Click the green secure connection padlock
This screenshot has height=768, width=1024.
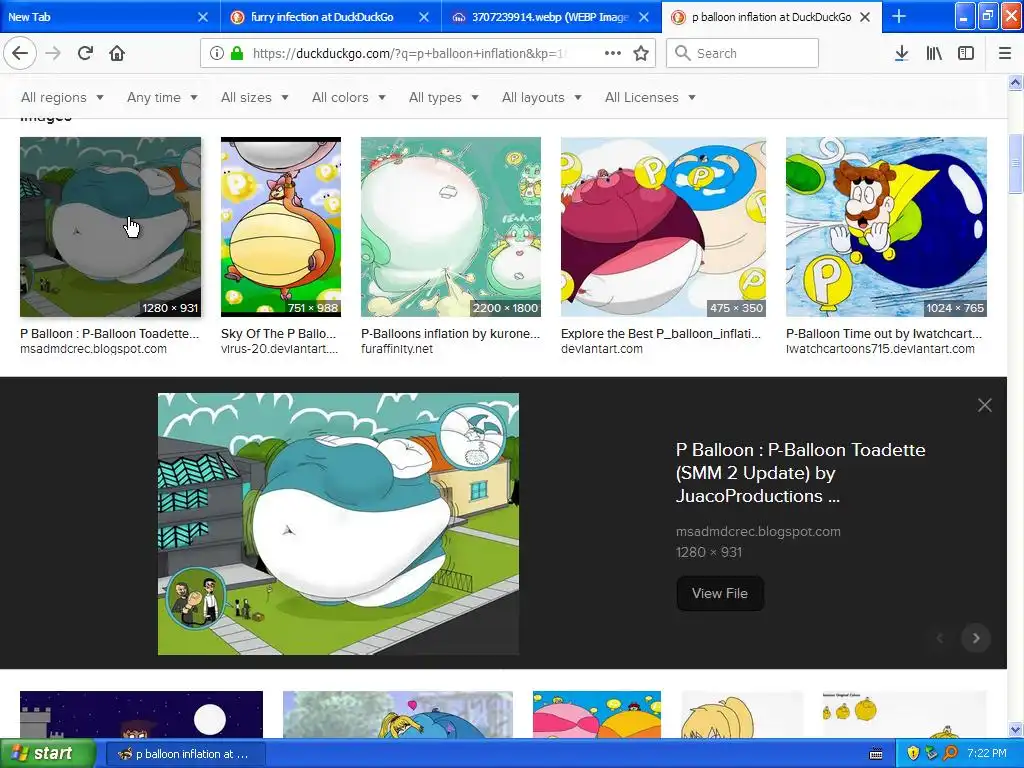pos(237,53)
